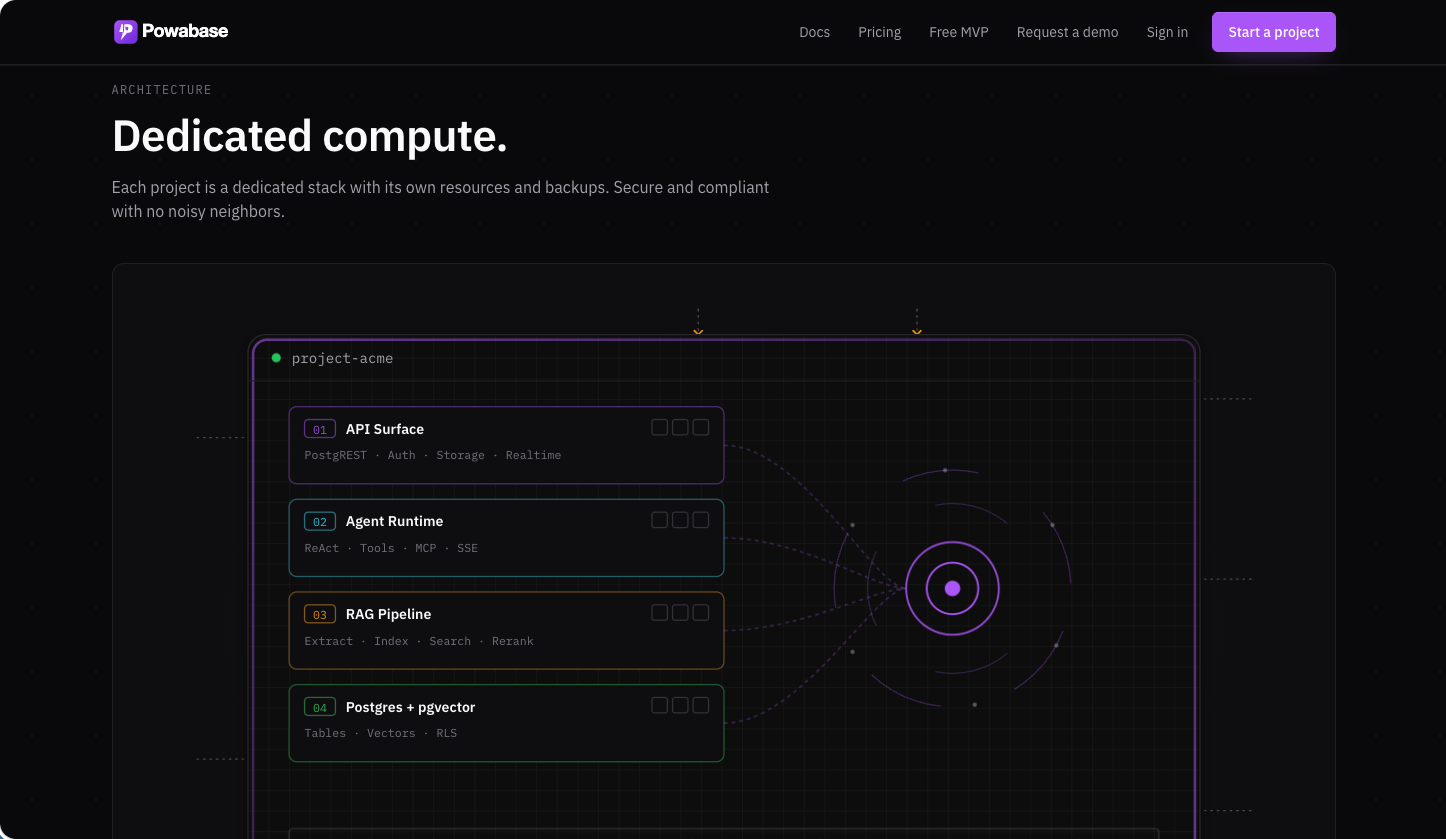Screen dimensions: 1446x839
Task: Select the 03 badge on RAG Pipeline
Action: (320, 615)
